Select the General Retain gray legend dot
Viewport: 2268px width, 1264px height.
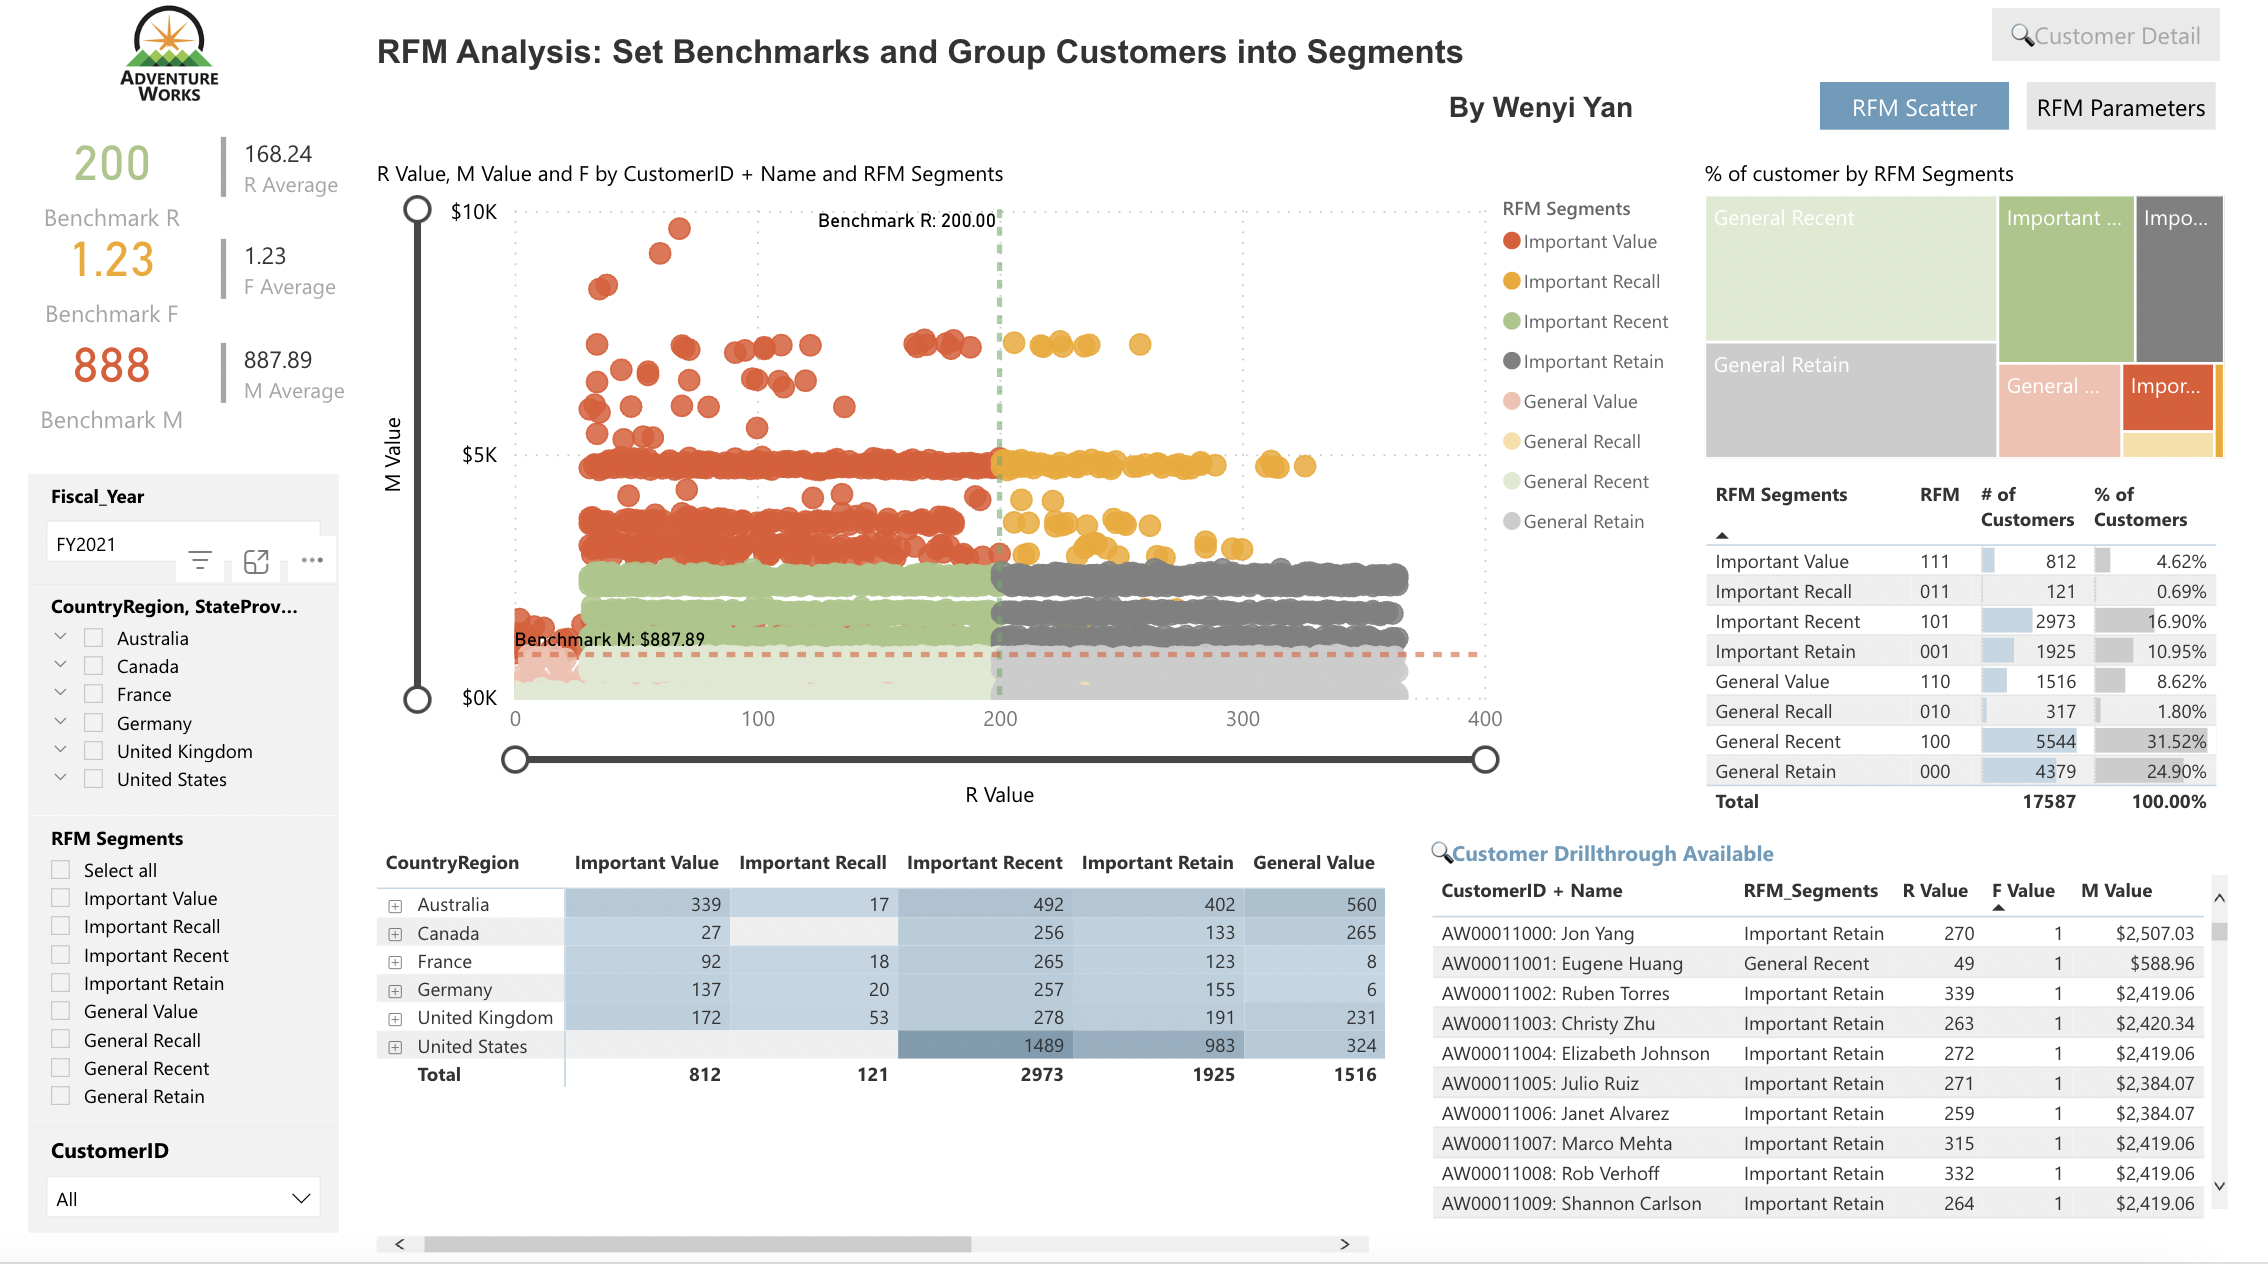click(x=1510, y=521)
